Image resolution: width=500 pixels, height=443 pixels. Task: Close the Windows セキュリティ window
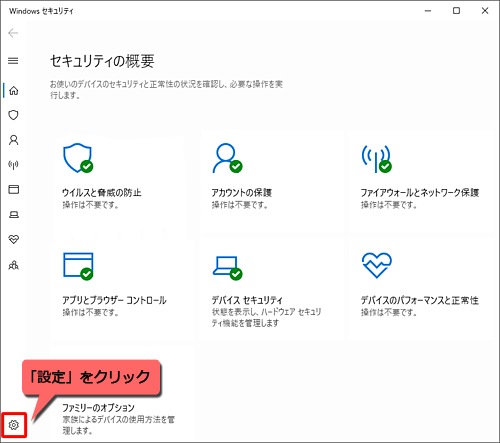[485, 11]
